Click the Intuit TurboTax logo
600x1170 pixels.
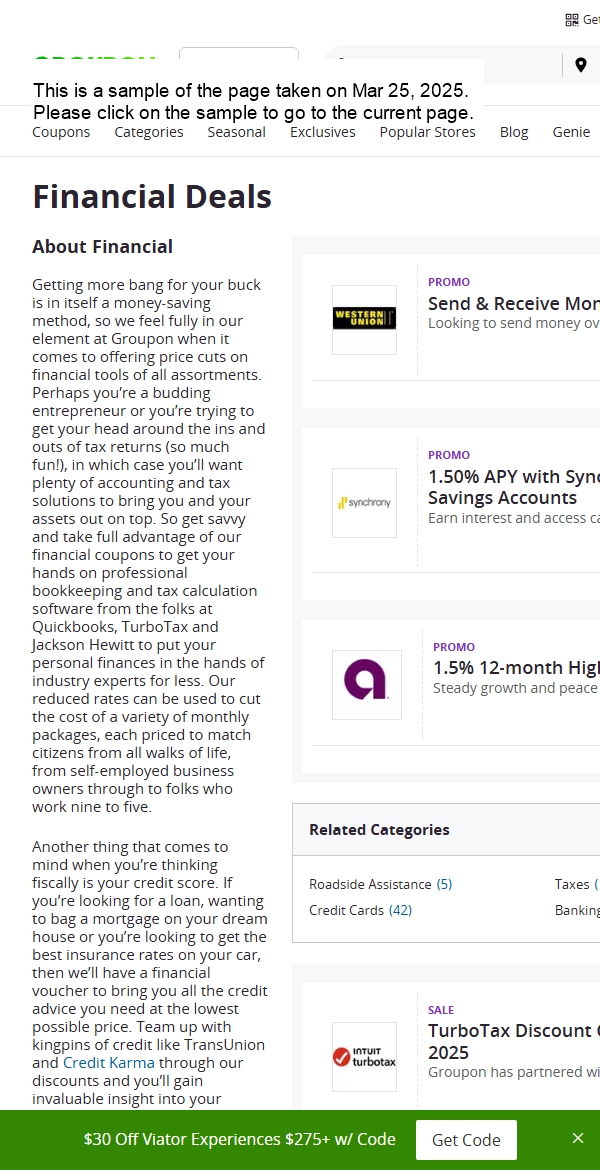click(364, 1057)
